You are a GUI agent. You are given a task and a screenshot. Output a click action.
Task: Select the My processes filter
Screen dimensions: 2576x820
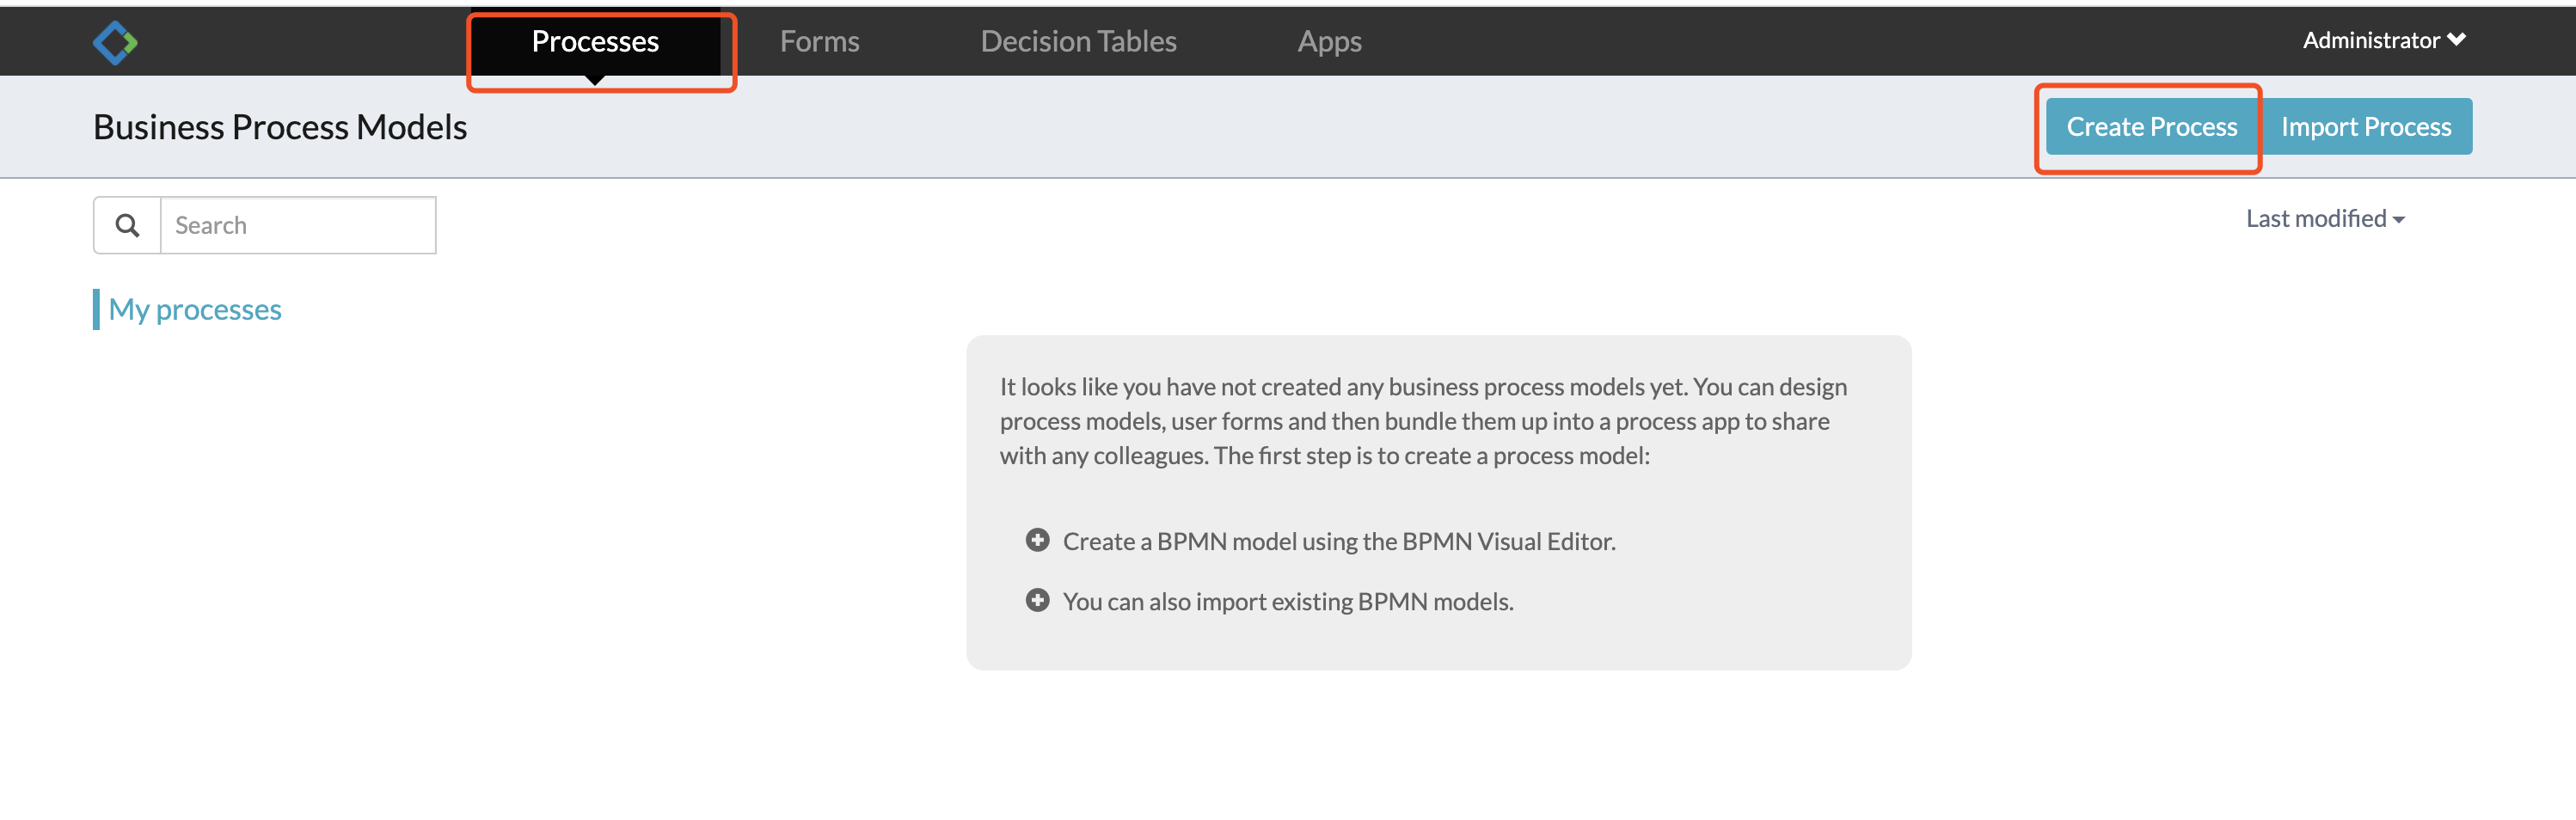point(194,310)
